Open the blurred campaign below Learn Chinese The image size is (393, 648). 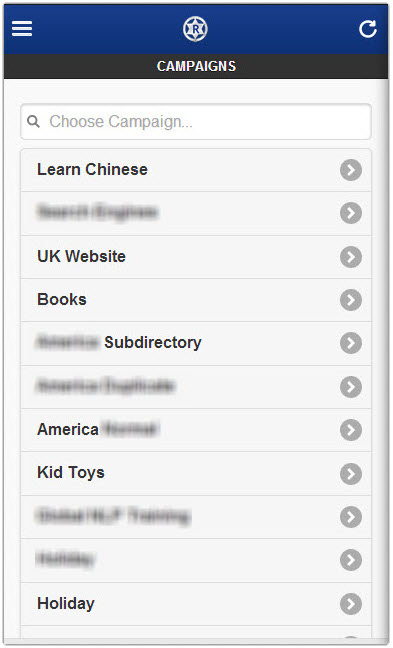pyautogui.click(x=196, y=213)
